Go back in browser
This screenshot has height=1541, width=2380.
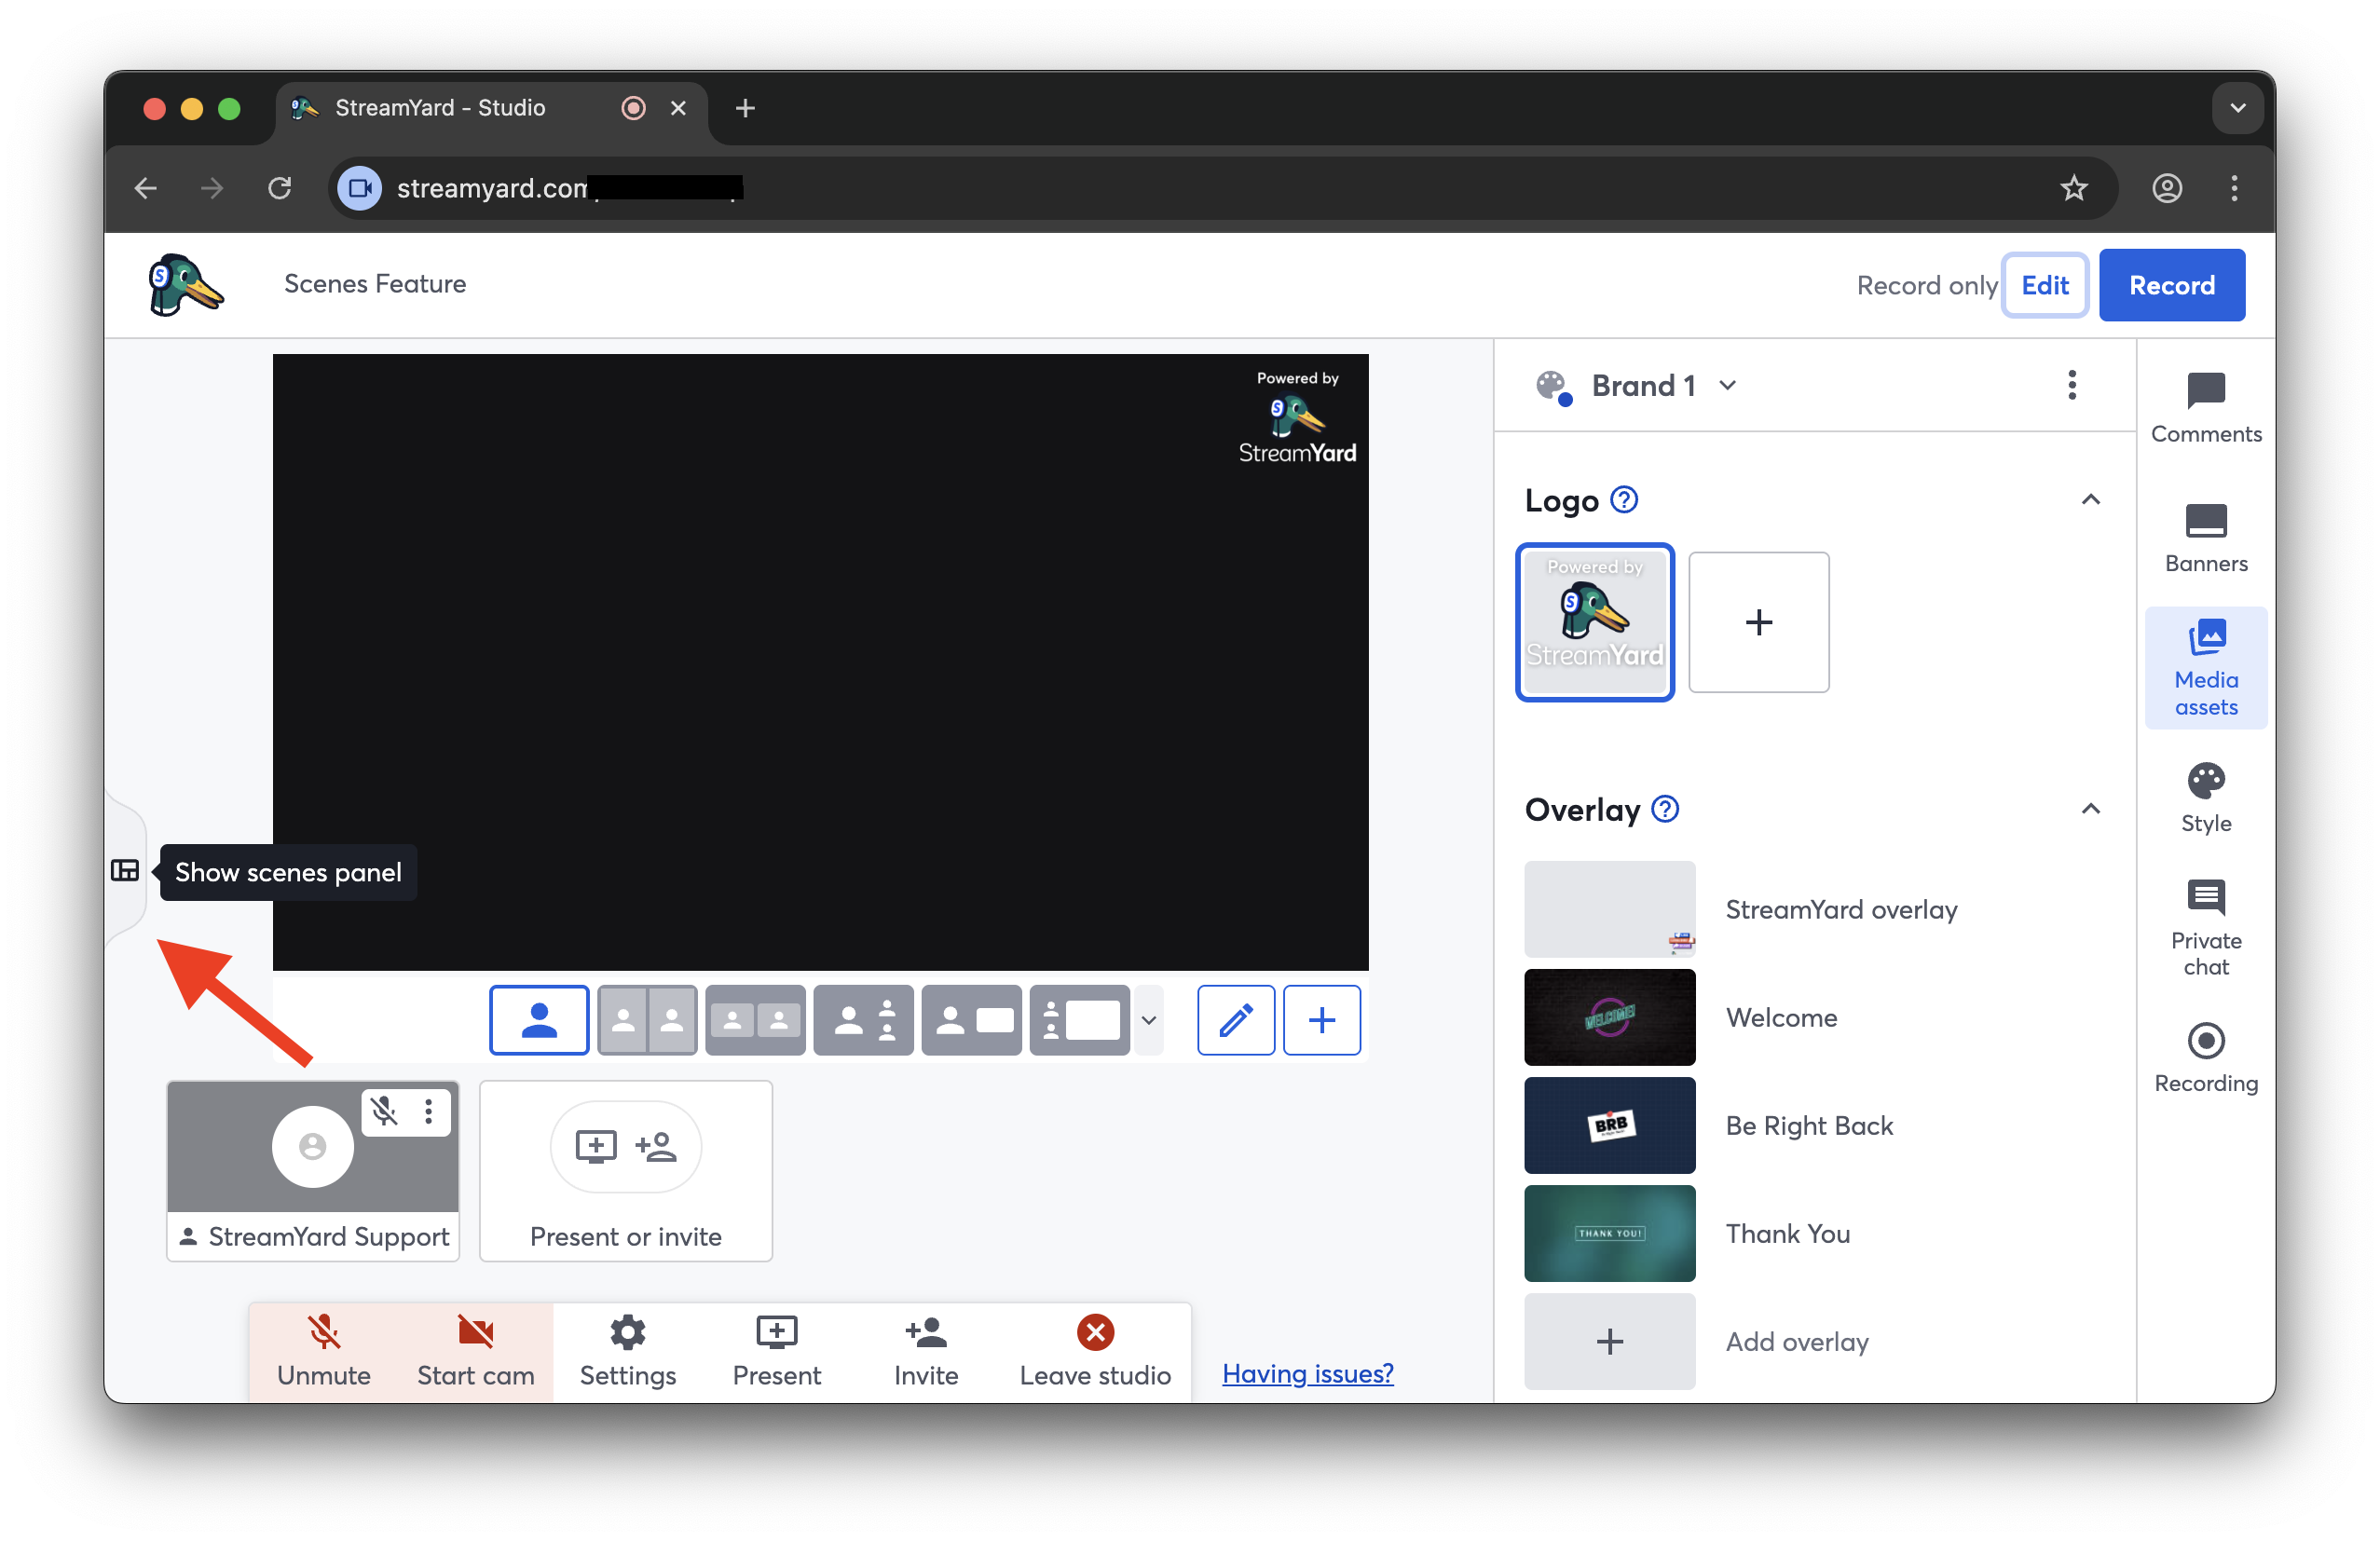coord(146,188)
